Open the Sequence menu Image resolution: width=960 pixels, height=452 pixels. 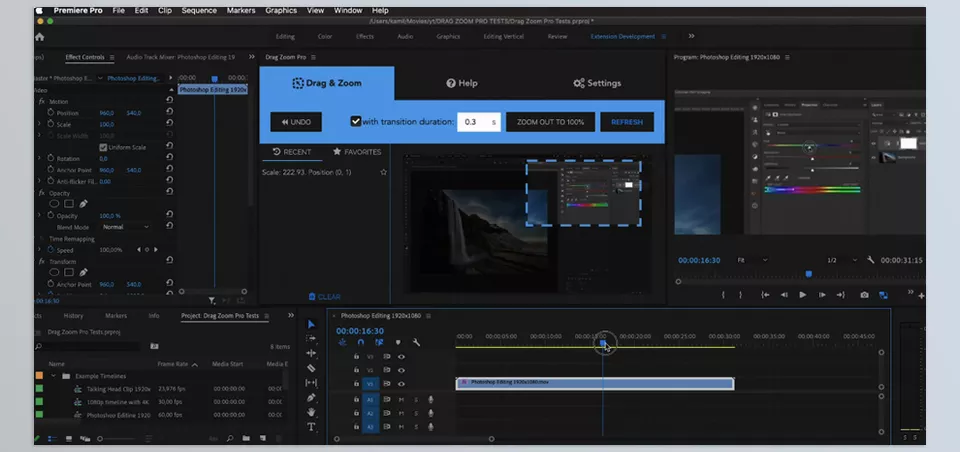199,10
